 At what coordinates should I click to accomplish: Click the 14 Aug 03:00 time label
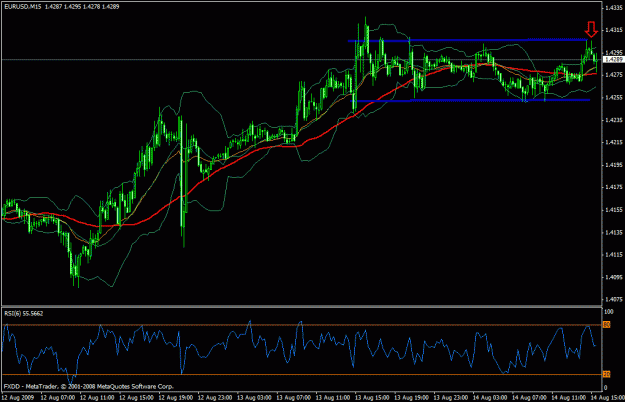click(490, 398)
